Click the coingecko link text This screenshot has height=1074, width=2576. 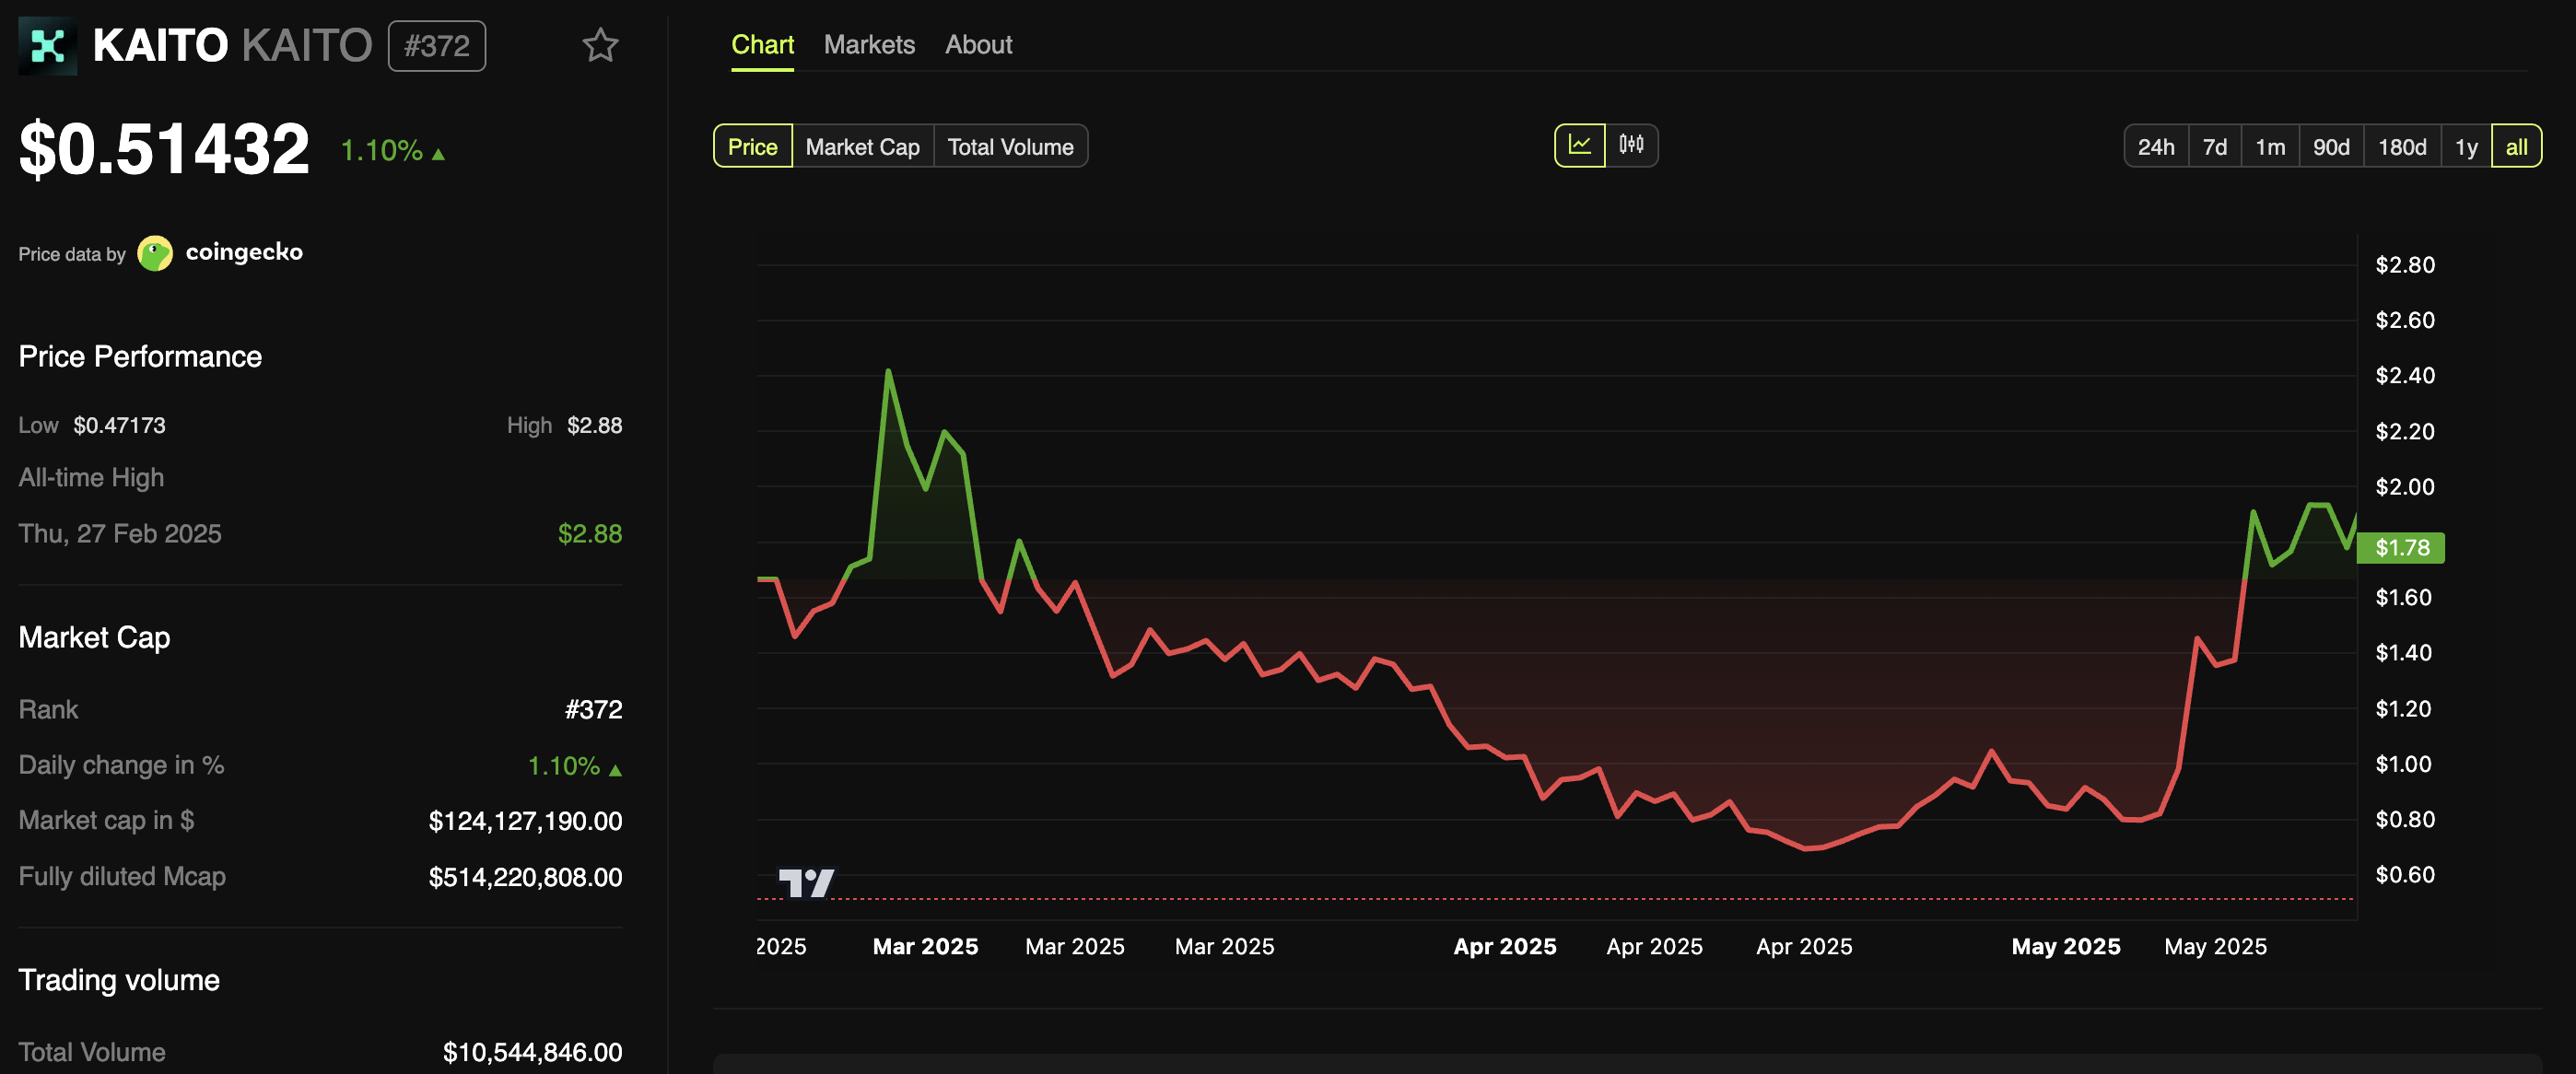[244, 252]
